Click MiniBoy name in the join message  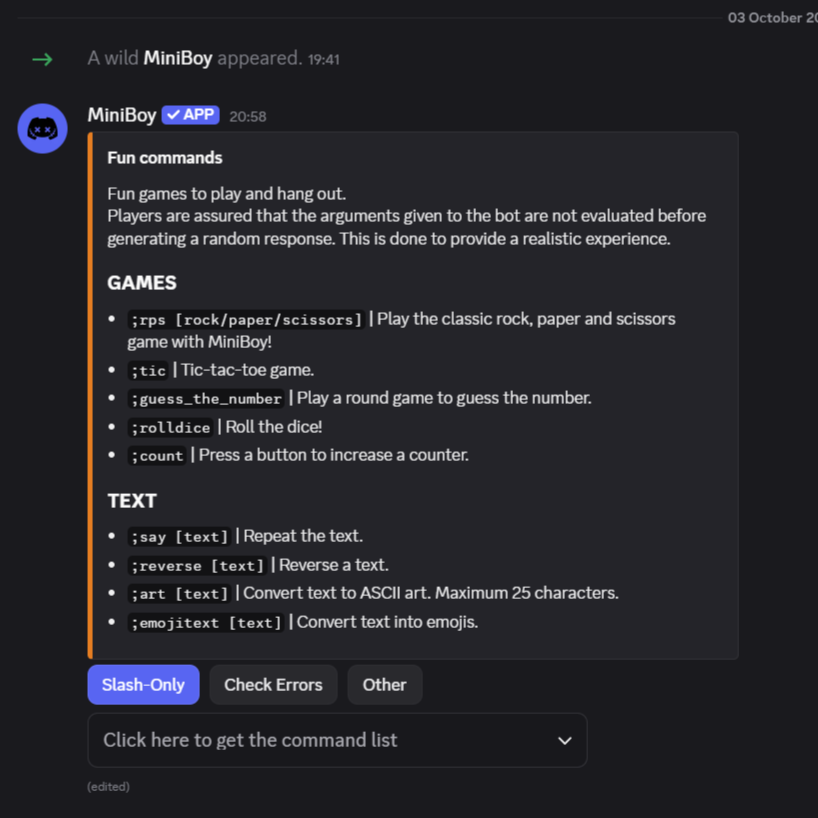tap(178, 58)
